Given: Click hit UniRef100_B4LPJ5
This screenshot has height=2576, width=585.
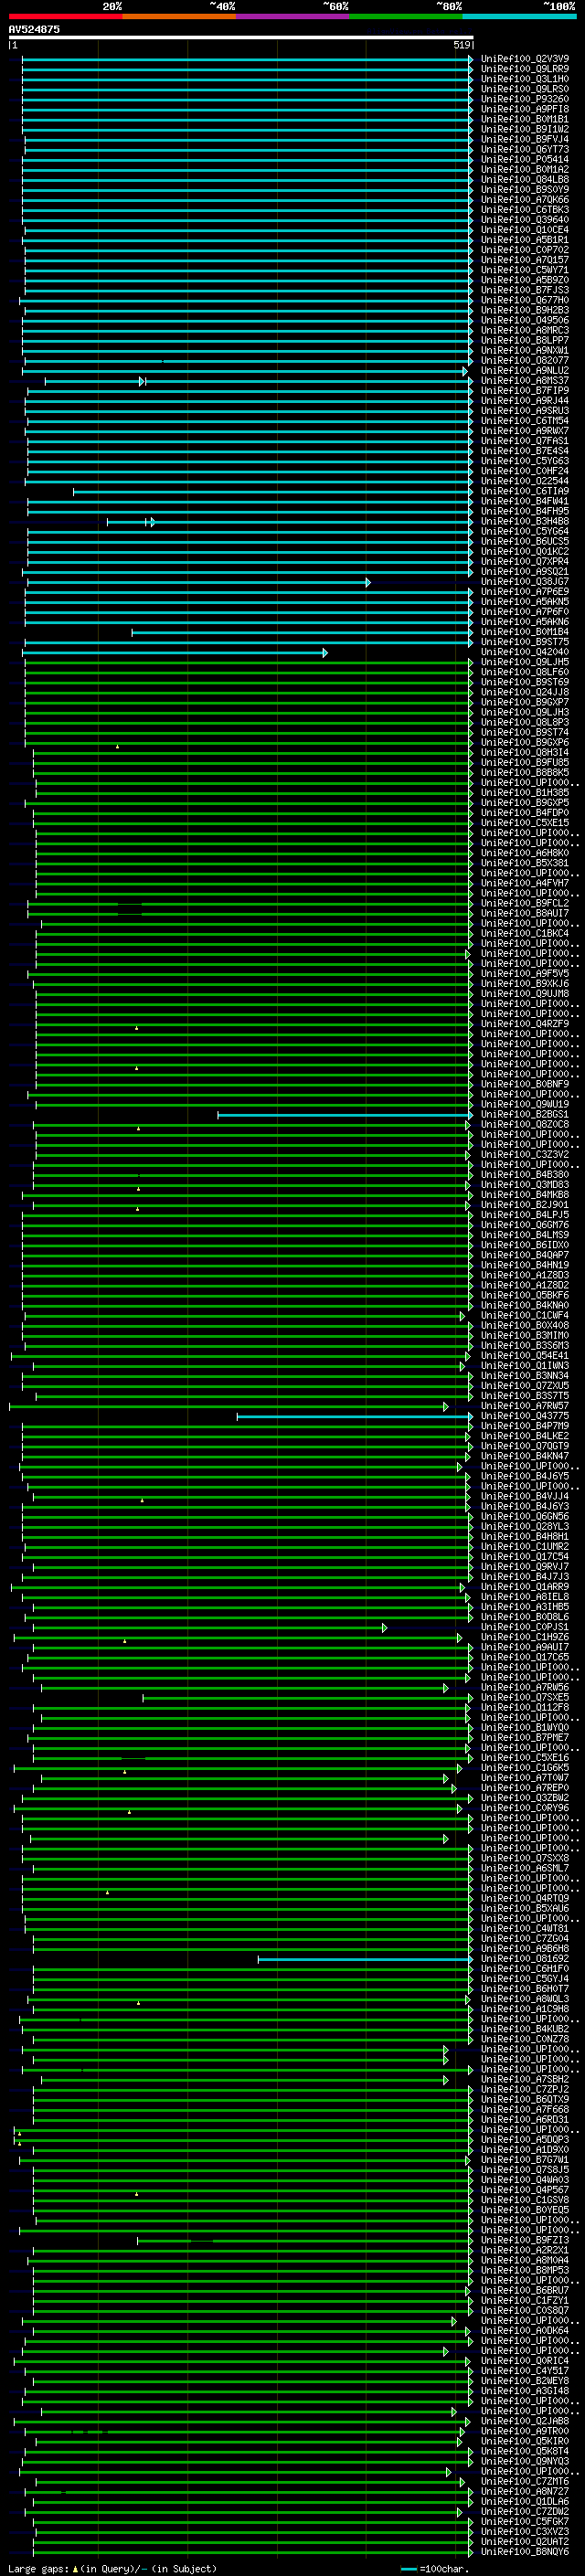Looking at the screenshot, I should (x=525, y=1216).
